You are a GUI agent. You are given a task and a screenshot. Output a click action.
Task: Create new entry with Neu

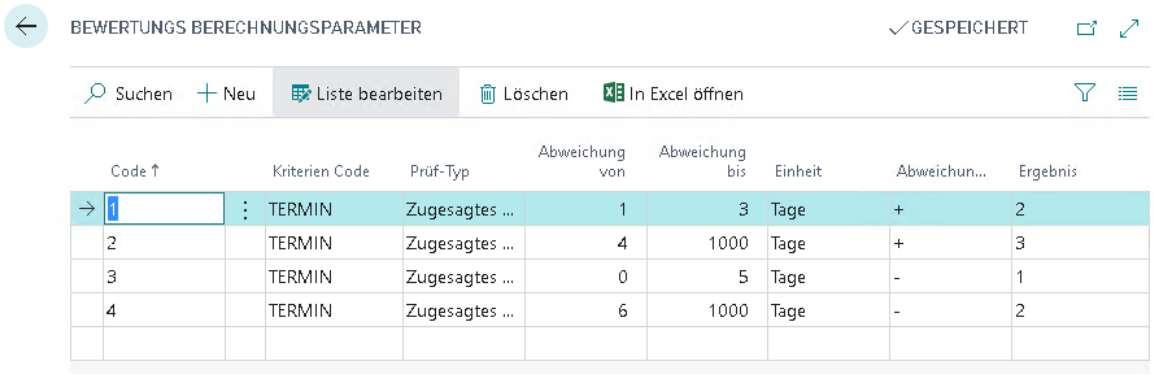point(227,93)
